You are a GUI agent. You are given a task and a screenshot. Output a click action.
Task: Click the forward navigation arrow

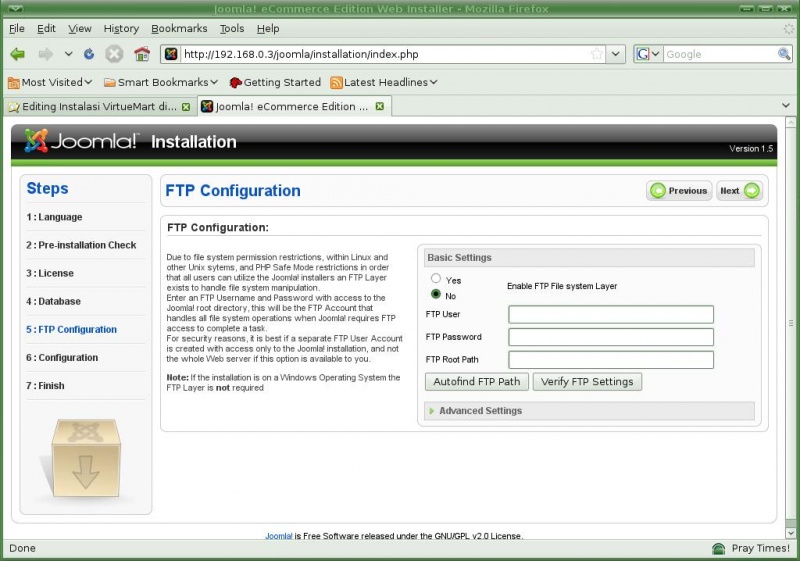coord(45,54)
